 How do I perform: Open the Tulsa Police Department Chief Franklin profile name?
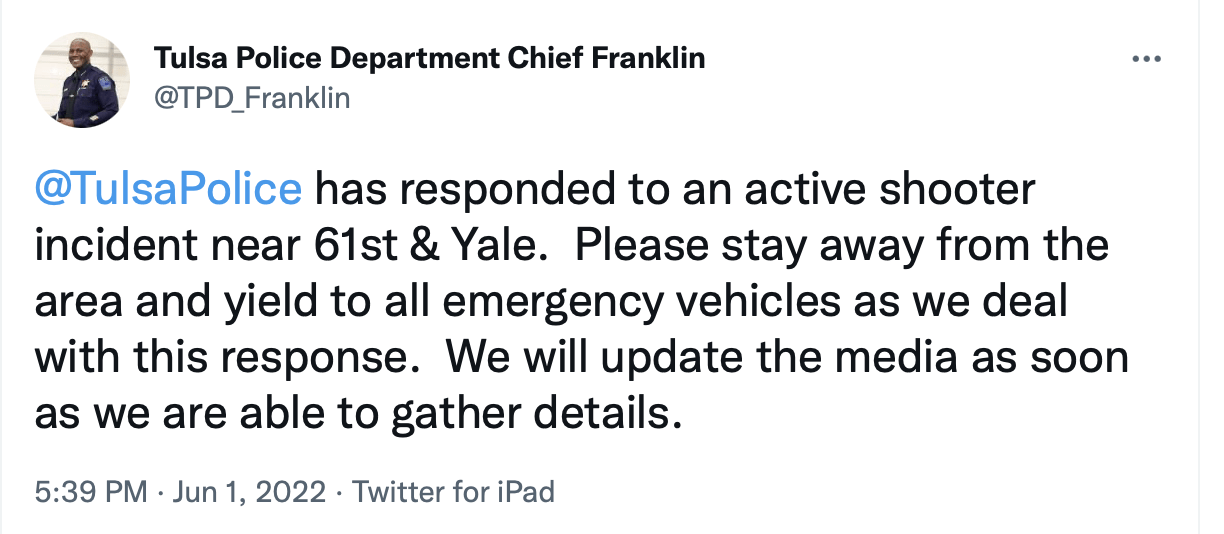point(429,58)
